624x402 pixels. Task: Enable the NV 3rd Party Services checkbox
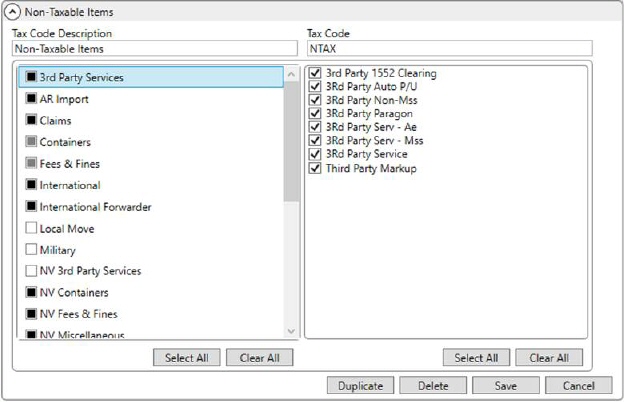(x=32, y=271)
